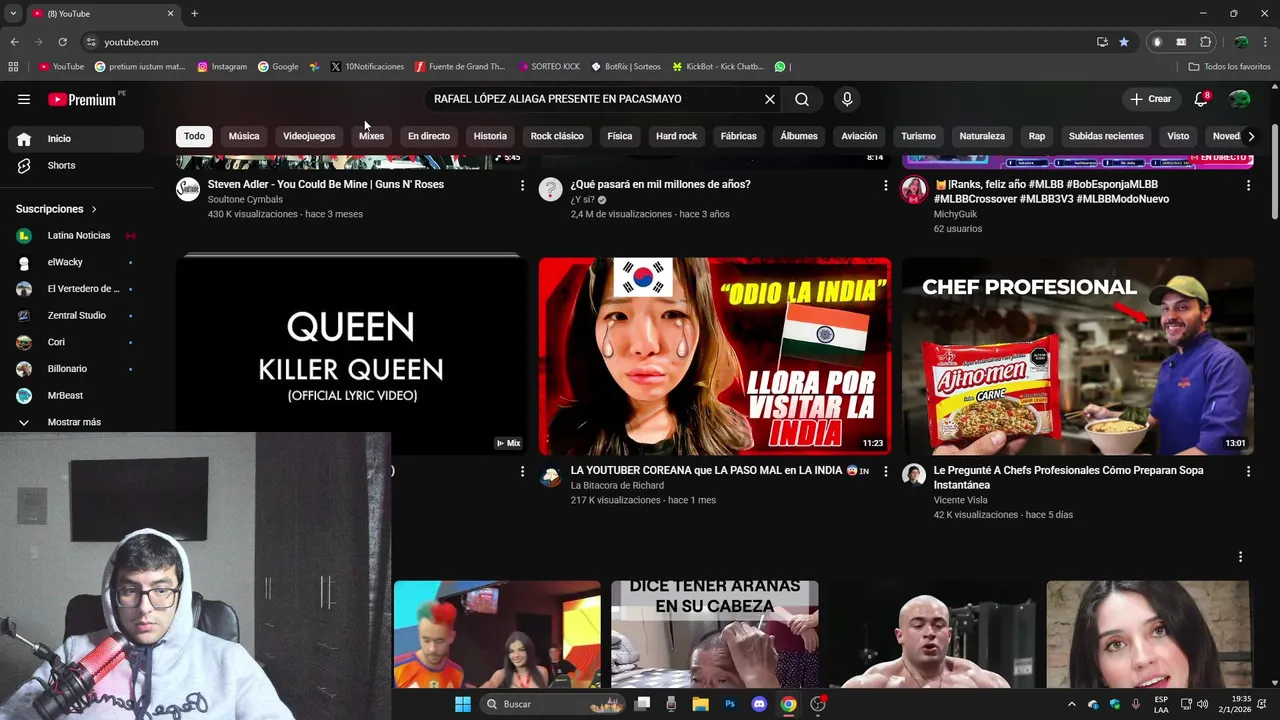Open the notifications bell
This screenshot has height=720, width=1280.
click(1201, 99)
